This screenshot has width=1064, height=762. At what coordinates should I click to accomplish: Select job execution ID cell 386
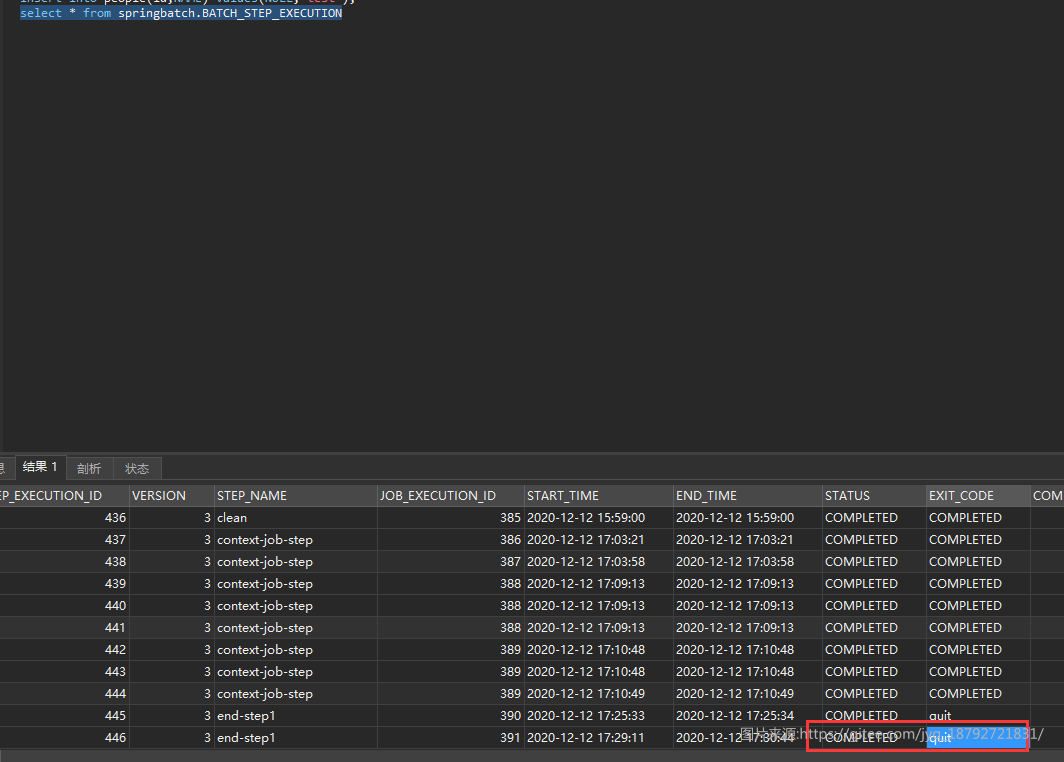(x=451, y=540)
